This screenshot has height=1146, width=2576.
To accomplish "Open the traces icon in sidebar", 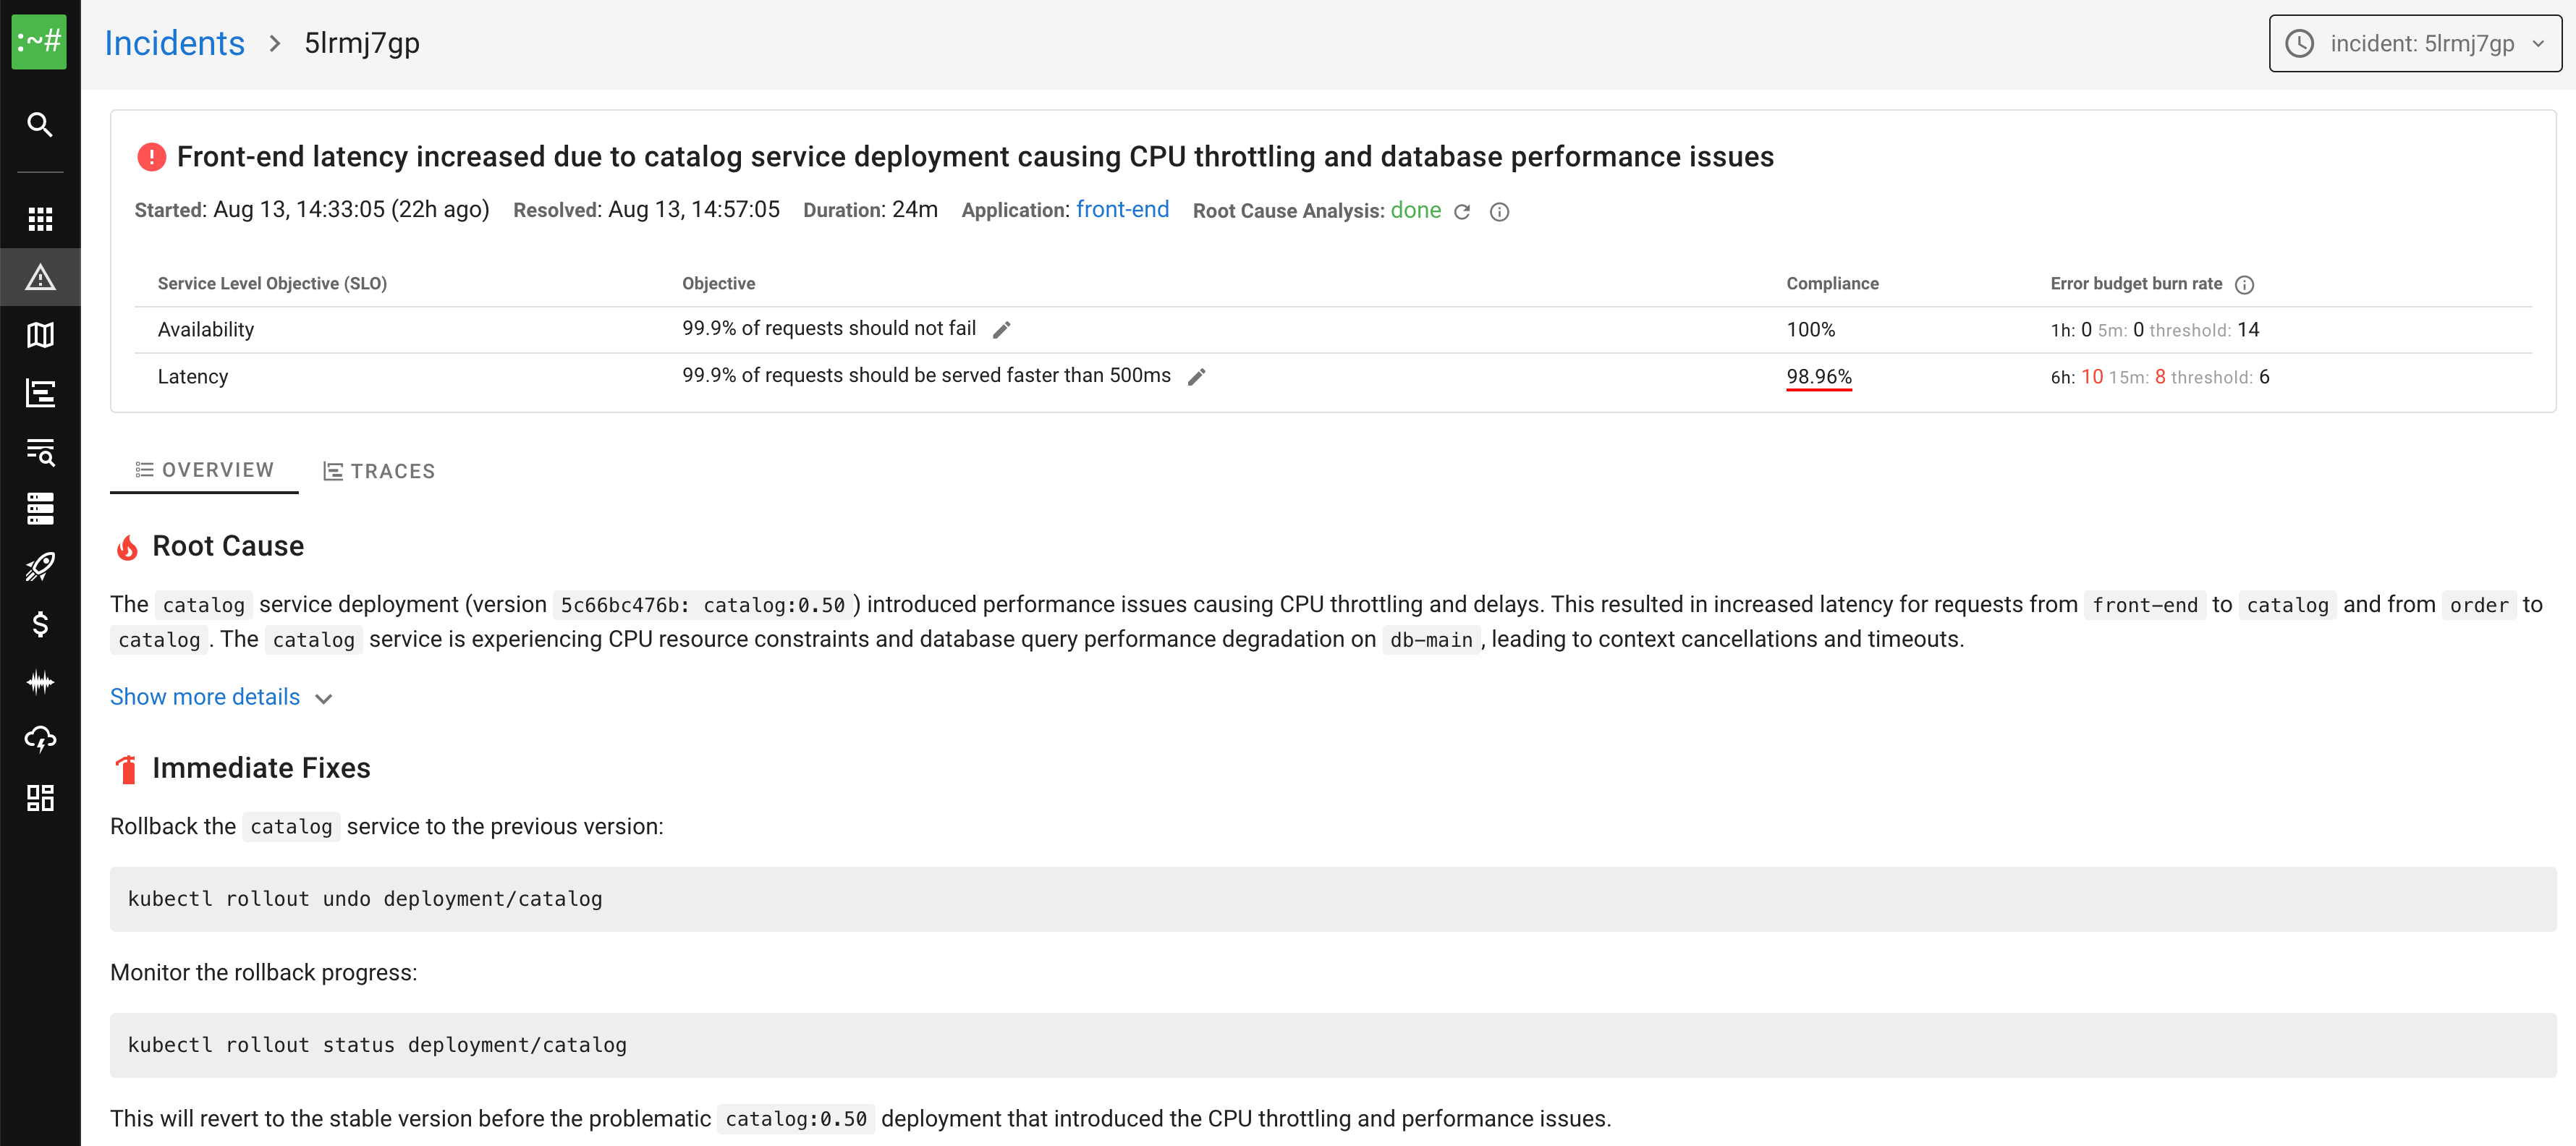I will click(x=40, y=393).
